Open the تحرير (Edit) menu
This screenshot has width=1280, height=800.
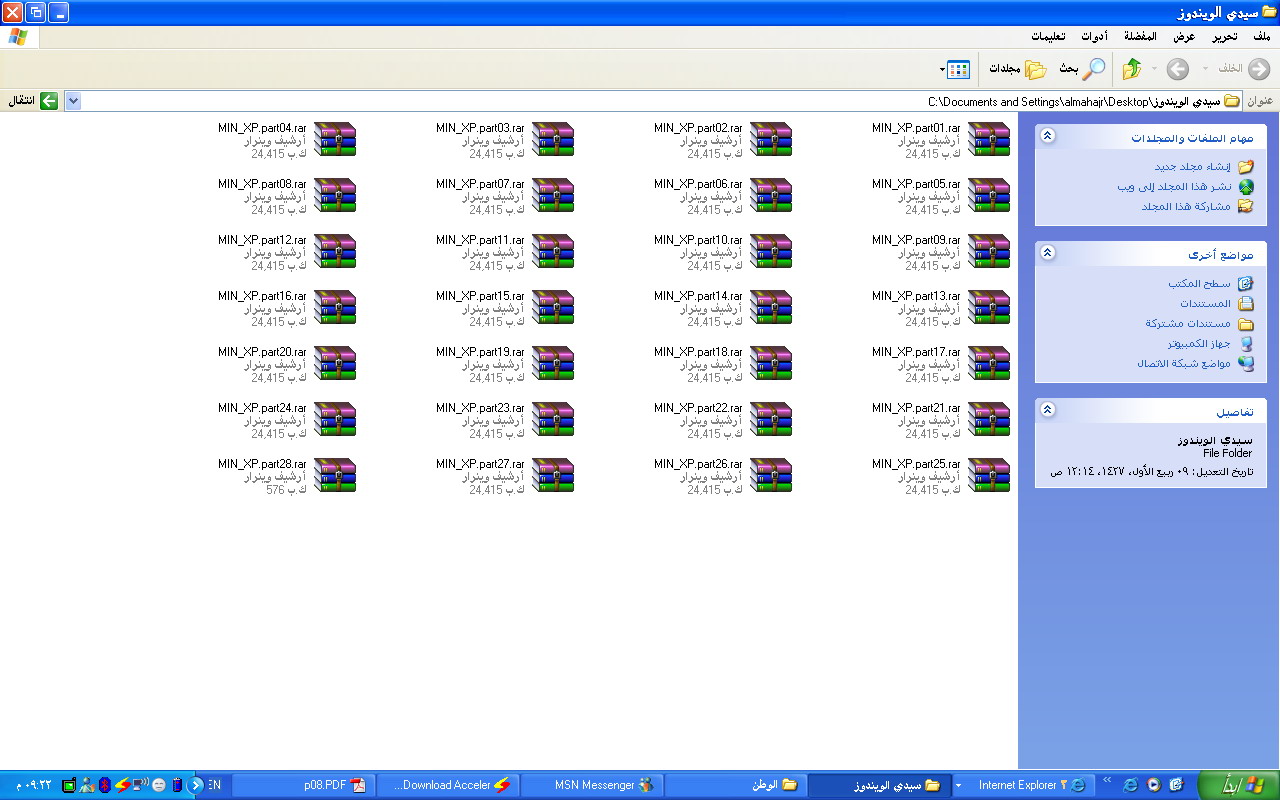click(1225, 37)
